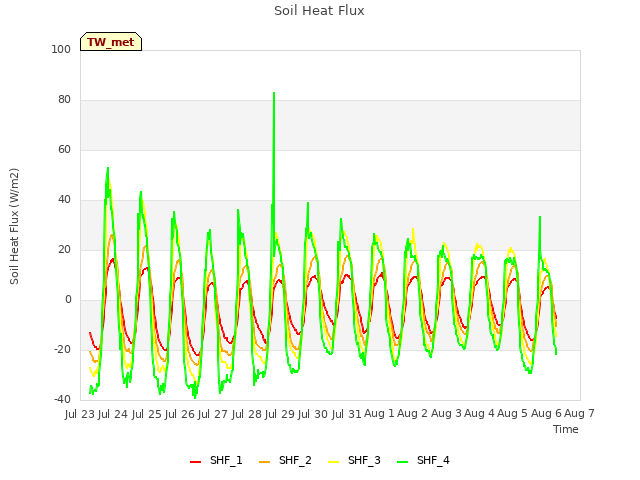Screen dimensions: 640x480
Task: Click the x-axis label Jul 26
Action: coord(180,414)
